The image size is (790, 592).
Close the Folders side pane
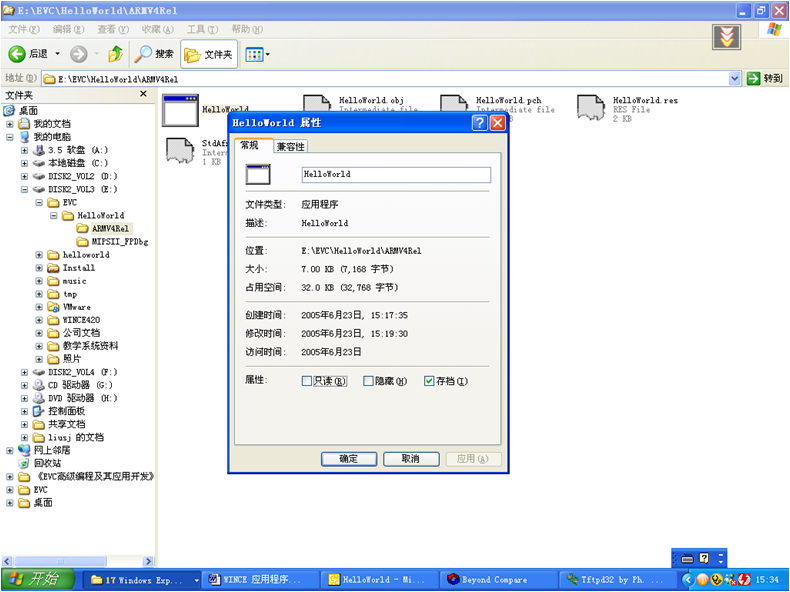click(143, 94)
